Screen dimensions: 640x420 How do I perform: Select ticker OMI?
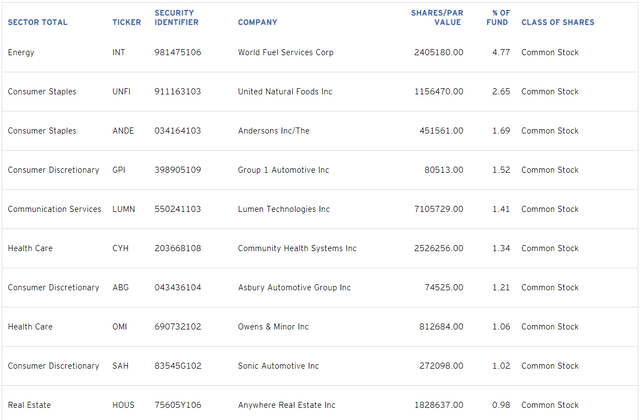tap(120, 327)
